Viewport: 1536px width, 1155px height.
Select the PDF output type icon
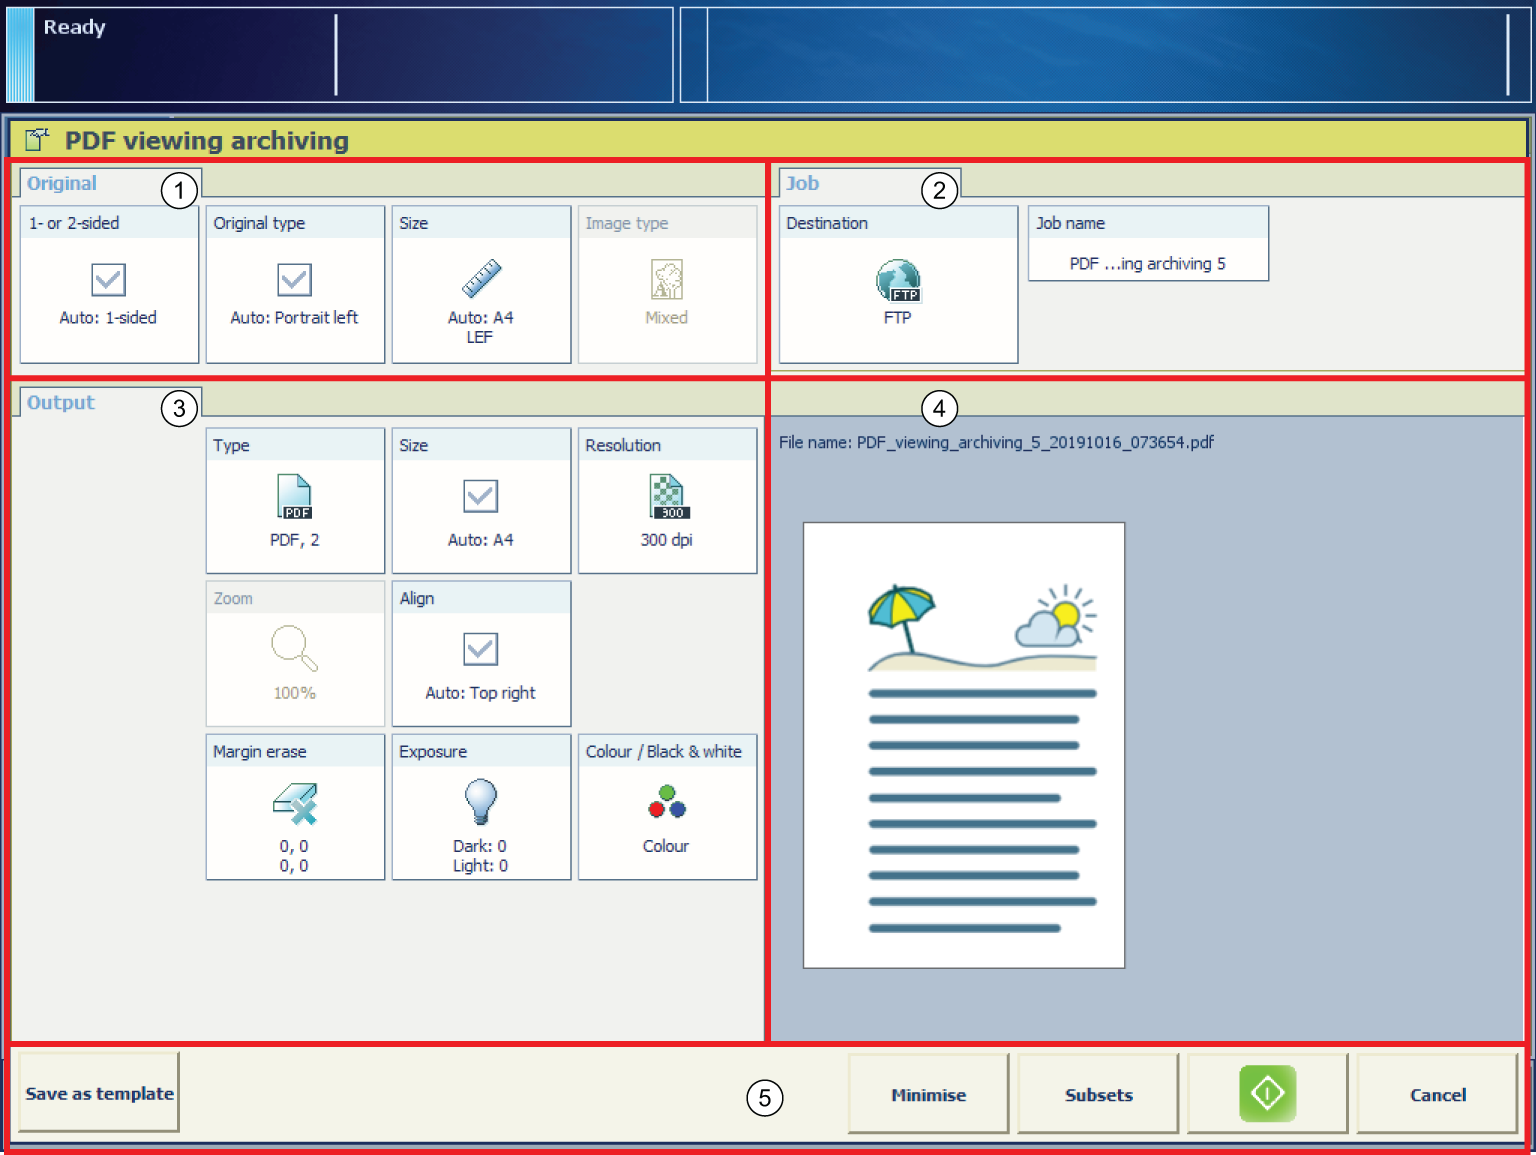pos(294,497)
